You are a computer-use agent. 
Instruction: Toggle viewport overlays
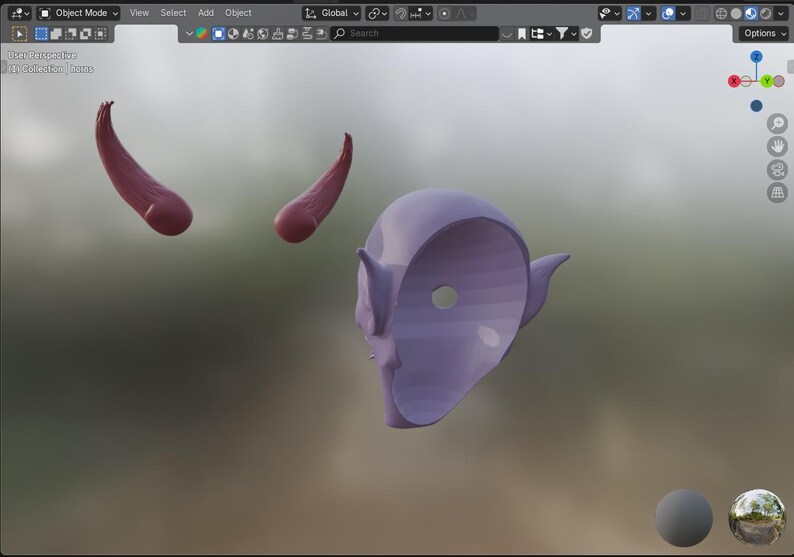[668, 13]
